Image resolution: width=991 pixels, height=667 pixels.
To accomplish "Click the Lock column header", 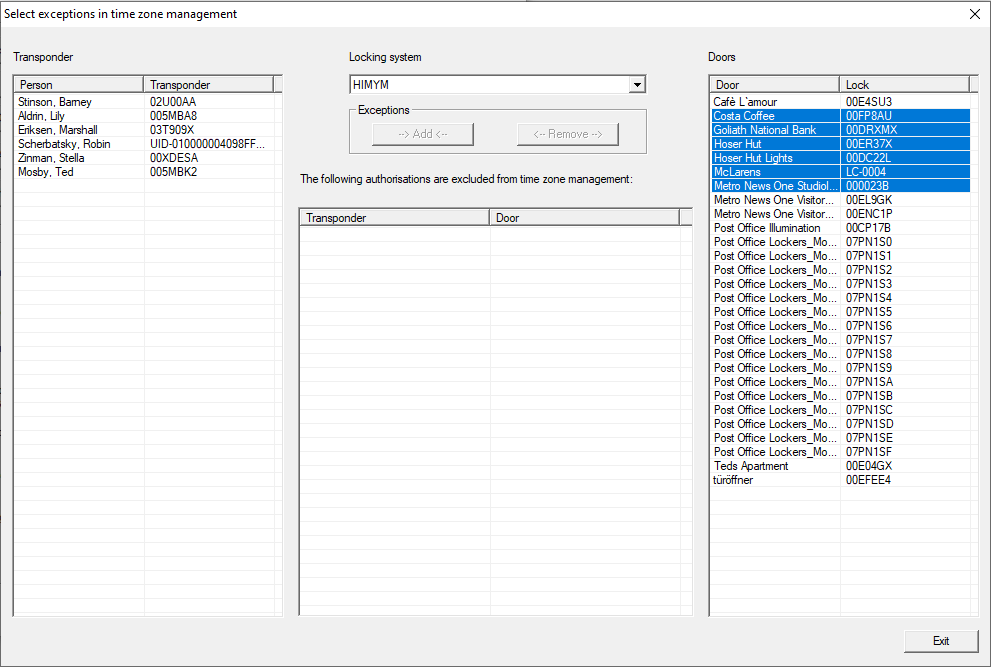I will coord(904,85).
